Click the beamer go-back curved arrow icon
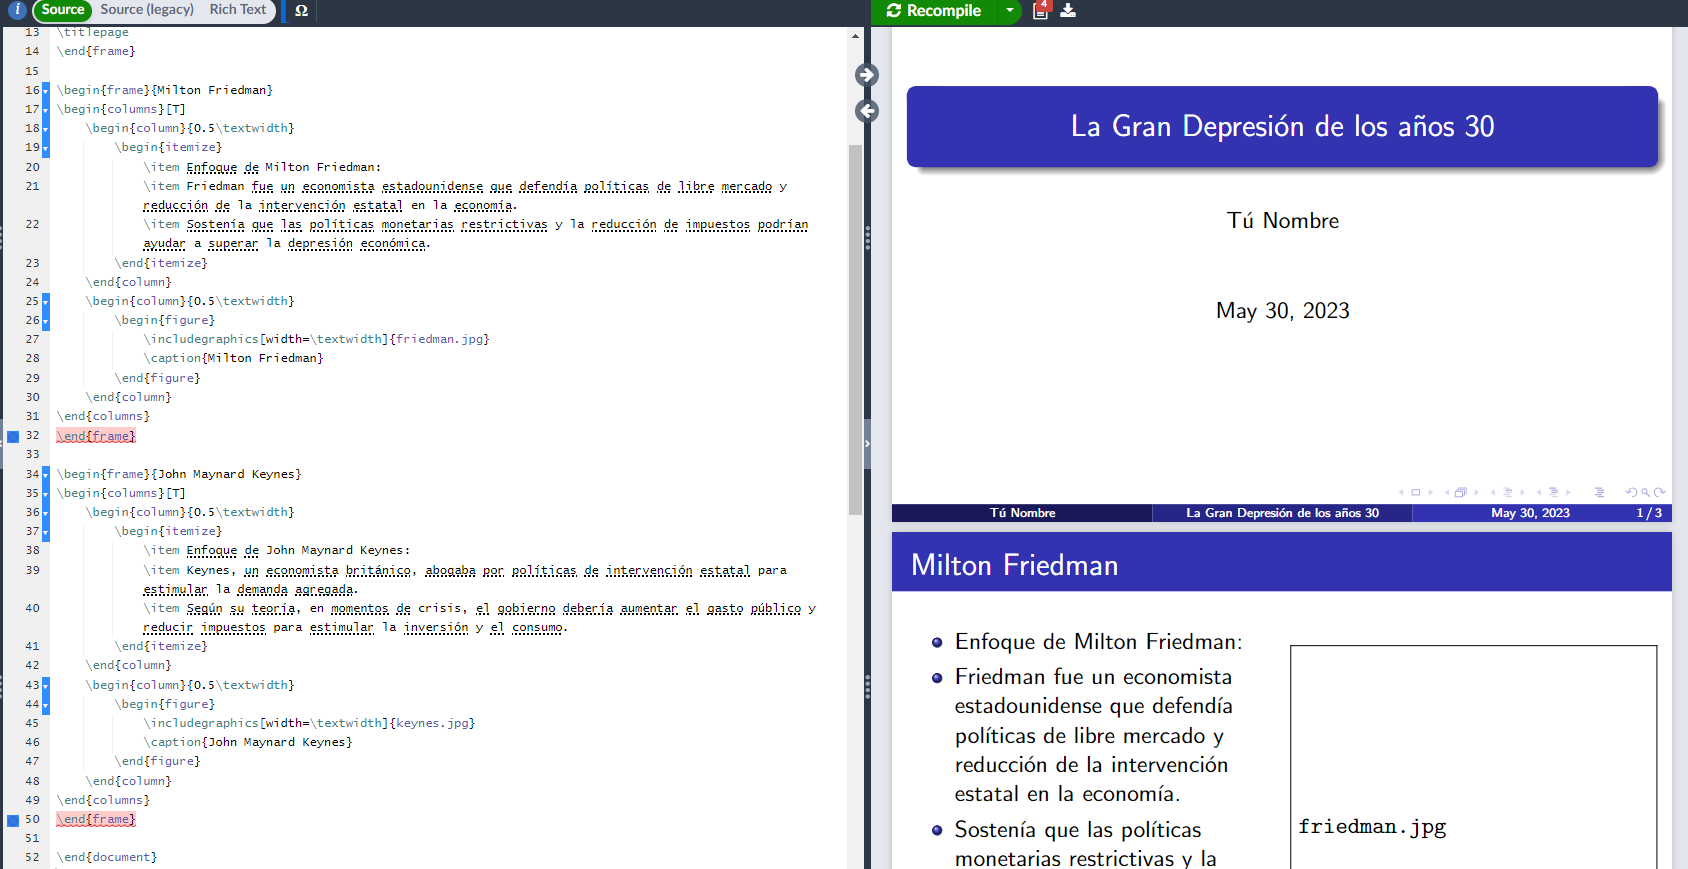 coord(1631,492)
